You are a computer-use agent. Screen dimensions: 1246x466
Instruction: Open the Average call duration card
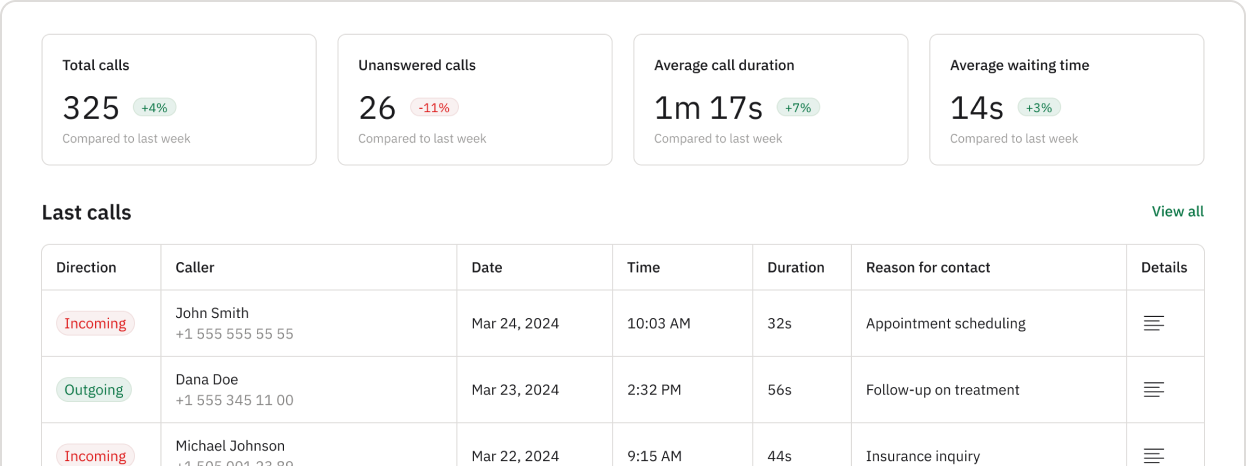pyautogui.click(x=771, y=100)
